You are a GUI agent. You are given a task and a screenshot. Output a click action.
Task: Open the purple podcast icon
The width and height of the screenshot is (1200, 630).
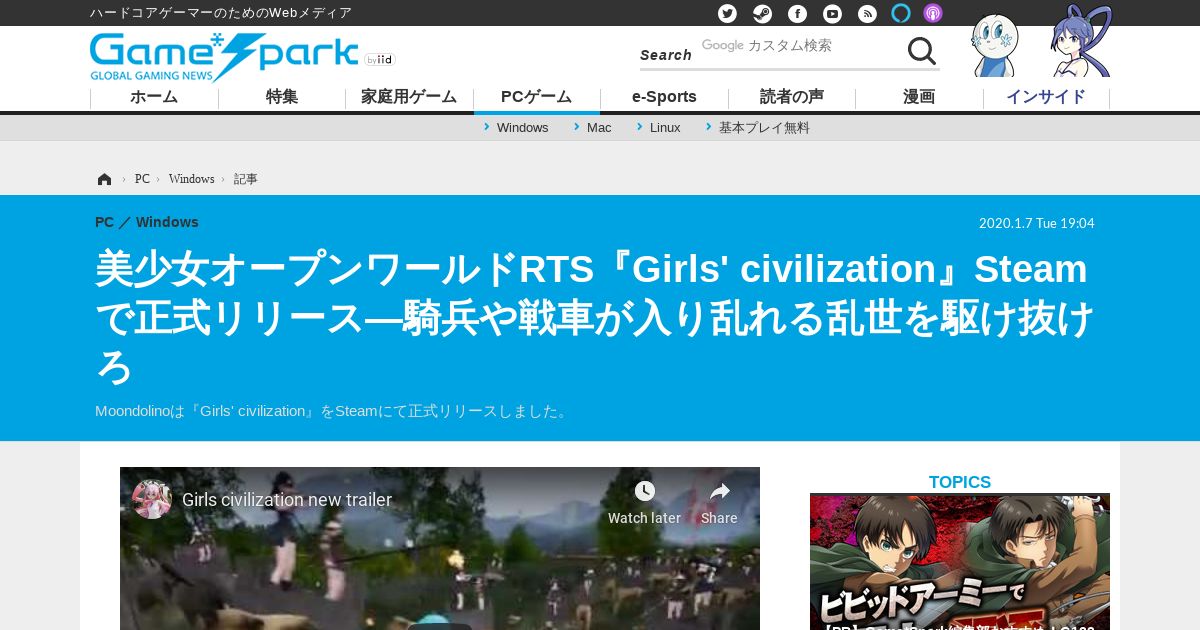coord(933,13)
